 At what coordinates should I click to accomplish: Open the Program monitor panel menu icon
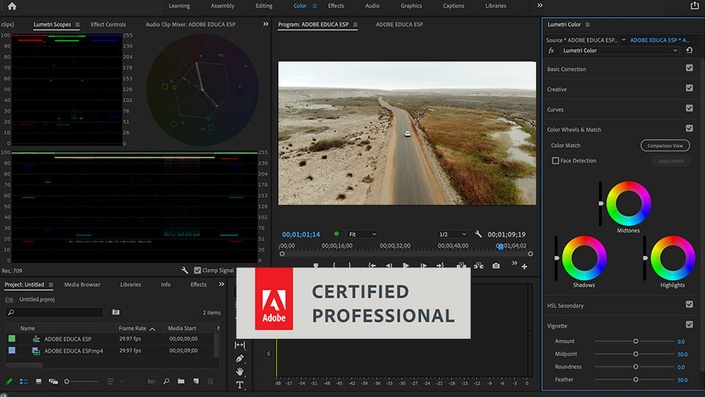pyautogui.click(x=355, y=25)
